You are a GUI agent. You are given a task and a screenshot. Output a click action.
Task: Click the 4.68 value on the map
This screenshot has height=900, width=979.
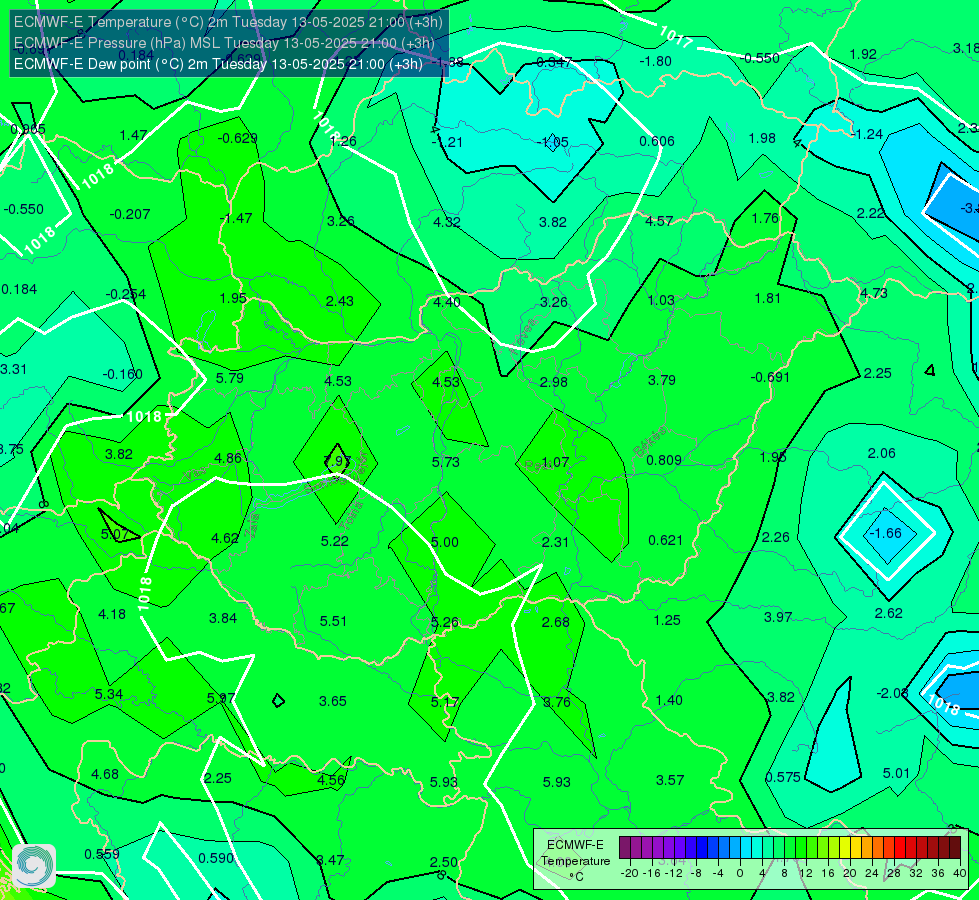[105, 774]
